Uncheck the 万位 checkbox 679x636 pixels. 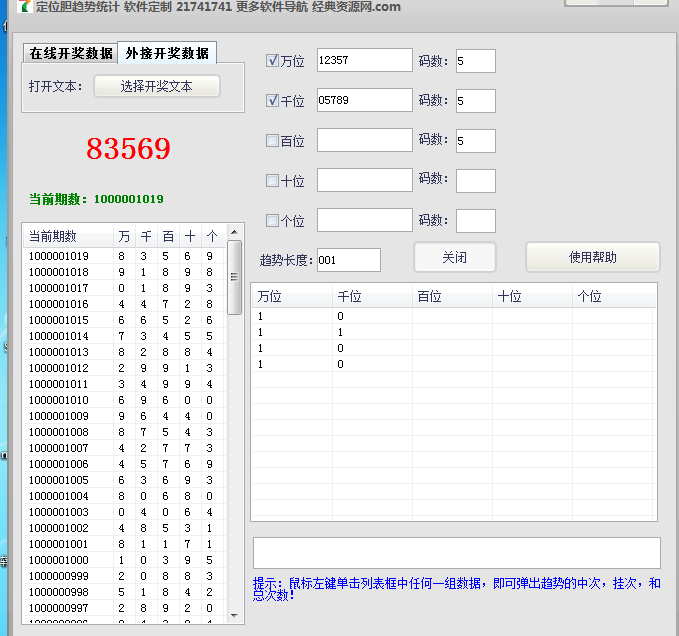pyautogui.click(x=272, y=60)
